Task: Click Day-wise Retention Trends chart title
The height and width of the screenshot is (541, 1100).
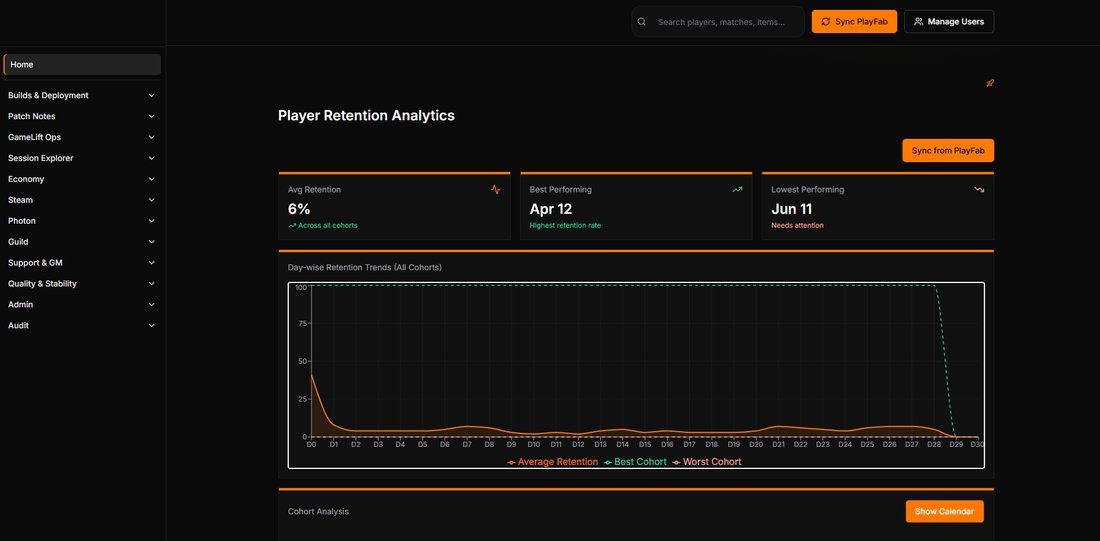Action: (x=364, y=267)
